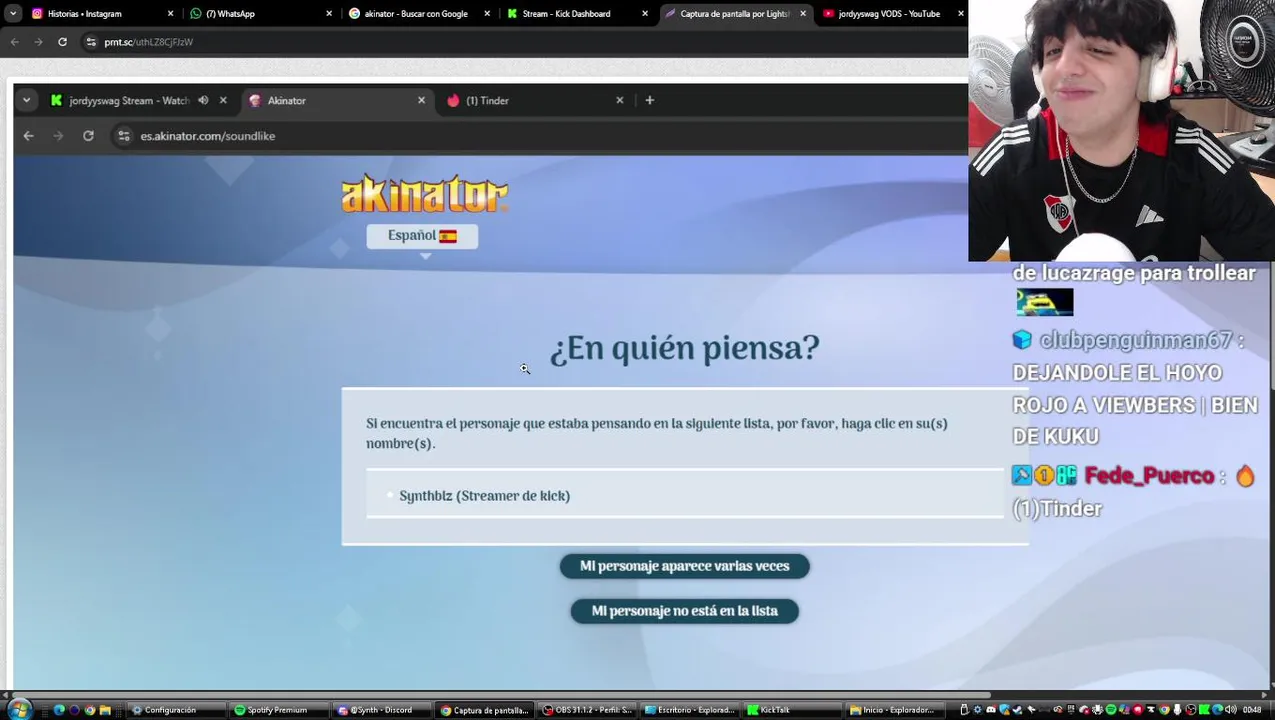The height and width of the screenshot is (720, 1275).
Task: Click the system clock showing 00:48
Action: (1252, 710)
